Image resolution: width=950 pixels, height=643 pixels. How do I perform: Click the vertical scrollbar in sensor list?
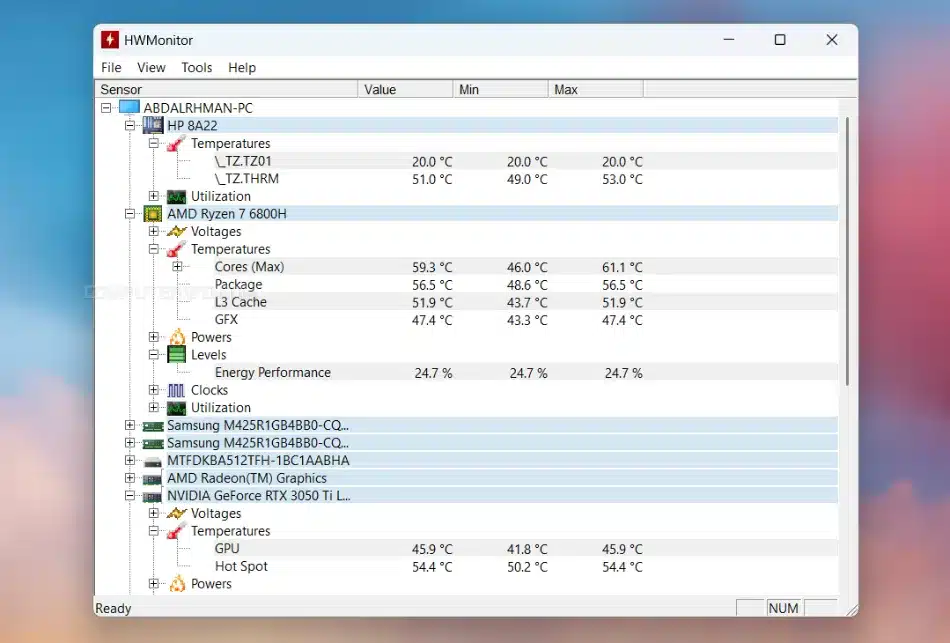tap(848, 250)
